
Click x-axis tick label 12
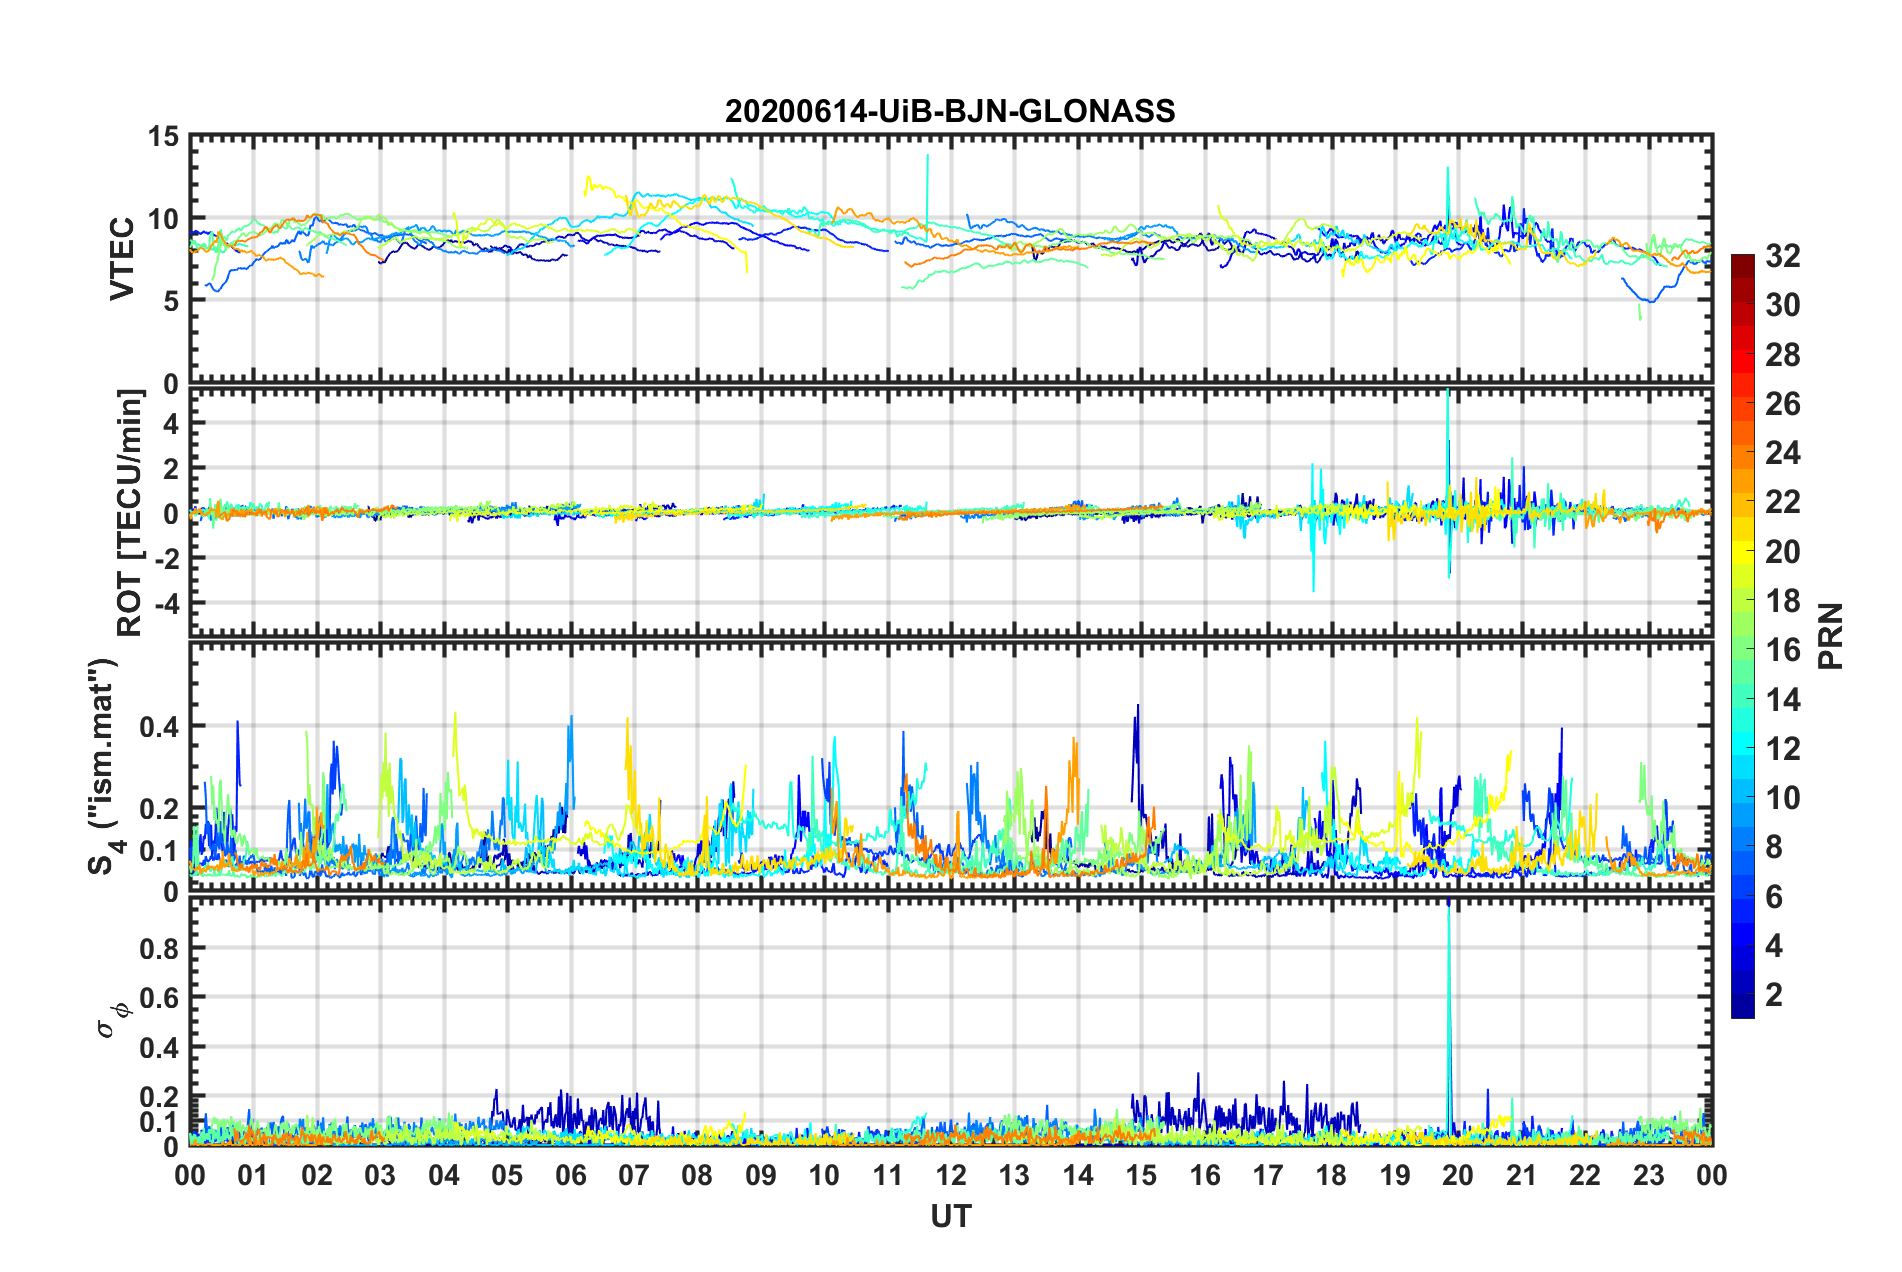951,1175
